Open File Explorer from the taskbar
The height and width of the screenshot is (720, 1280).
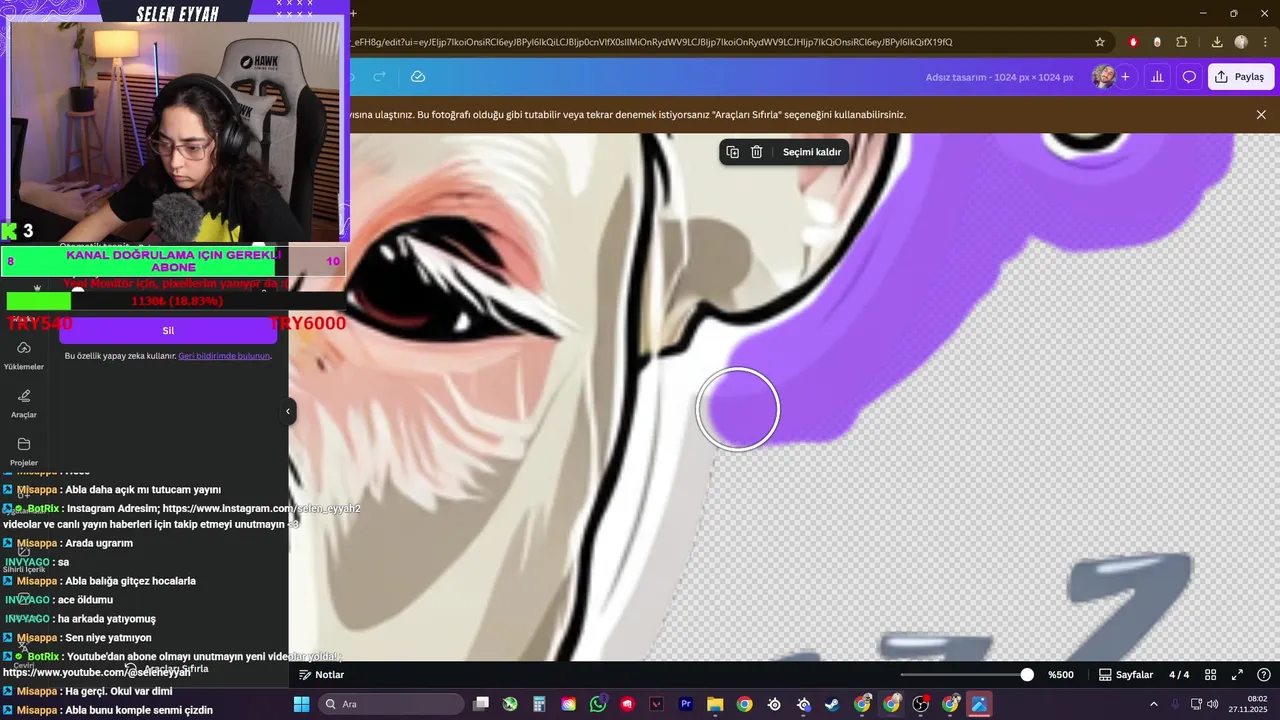pyautogui.click(x=715, y=704)
